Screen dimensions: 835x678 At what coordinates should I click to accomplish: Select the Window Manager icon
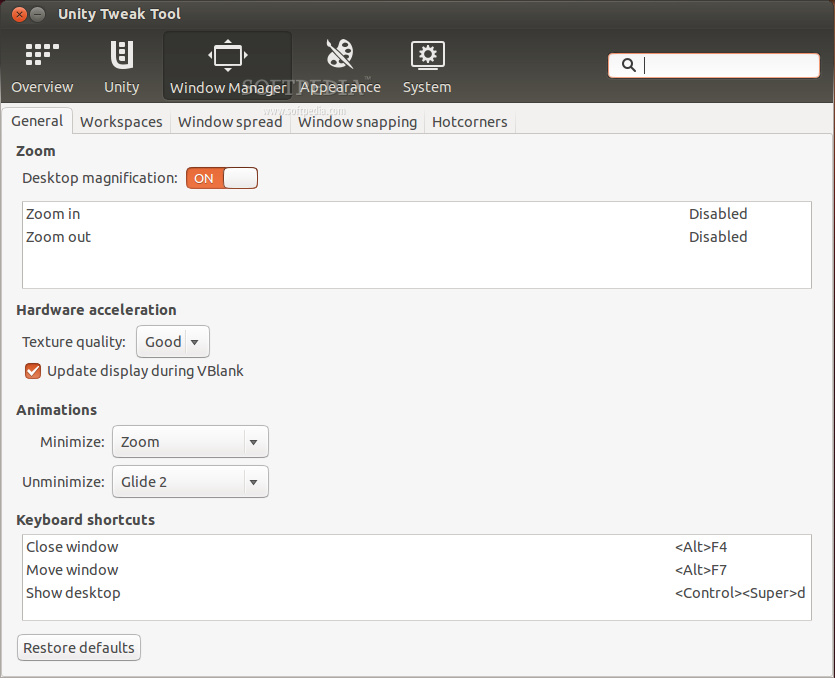228,55
